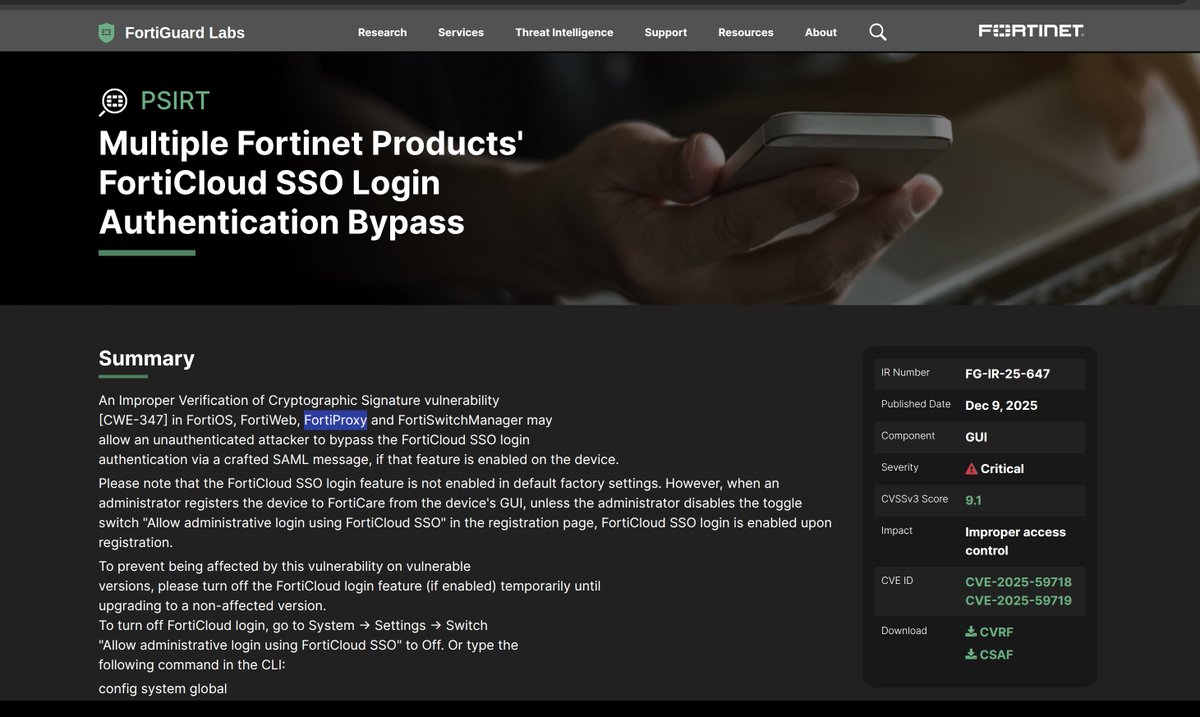1200x717 pixels.
Task: Click the FortiGuard Labs home link text
Action: pos(185,33)
